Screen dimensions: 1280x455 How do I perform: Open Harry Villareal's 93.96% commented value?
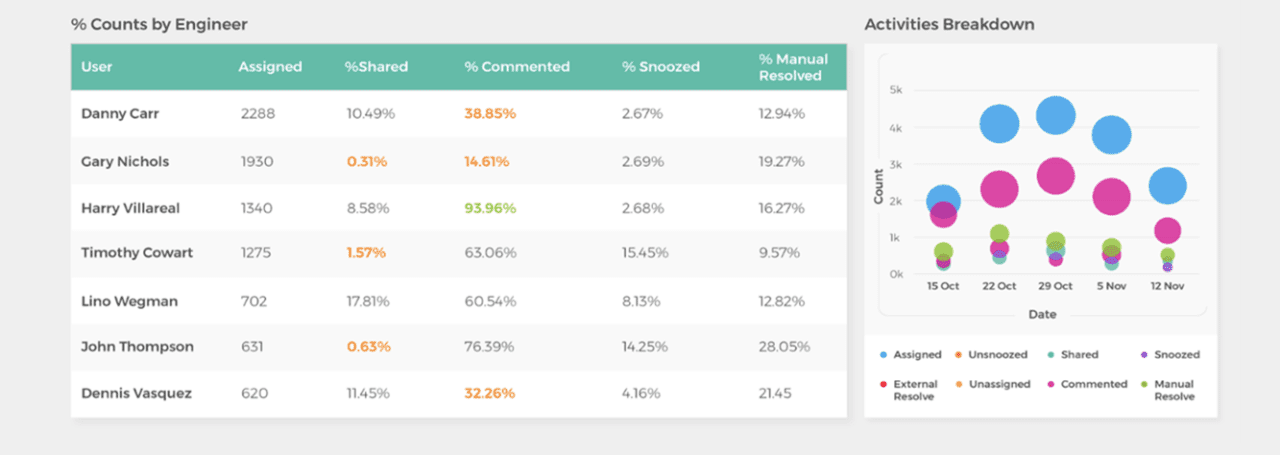(490, 208)
